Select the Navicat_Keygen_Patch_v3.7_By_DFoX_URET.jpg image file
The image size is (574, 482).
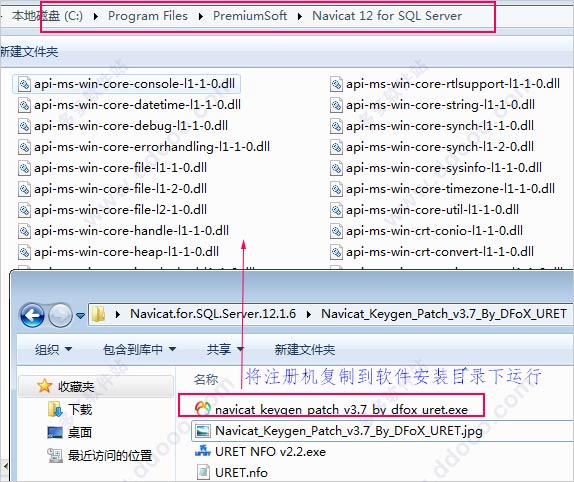click(x=338, y=431)
